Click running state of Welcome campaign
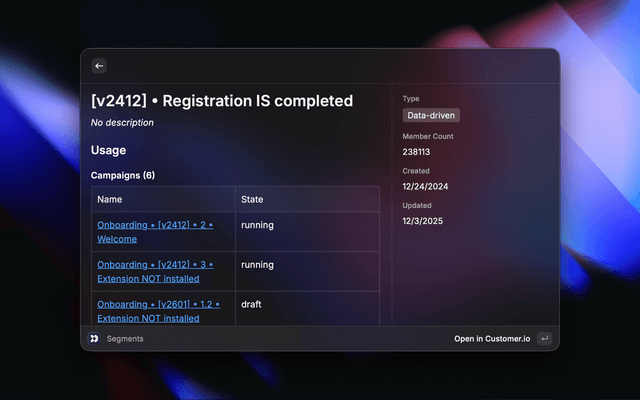The image size is (640, 400). point(257,225)
